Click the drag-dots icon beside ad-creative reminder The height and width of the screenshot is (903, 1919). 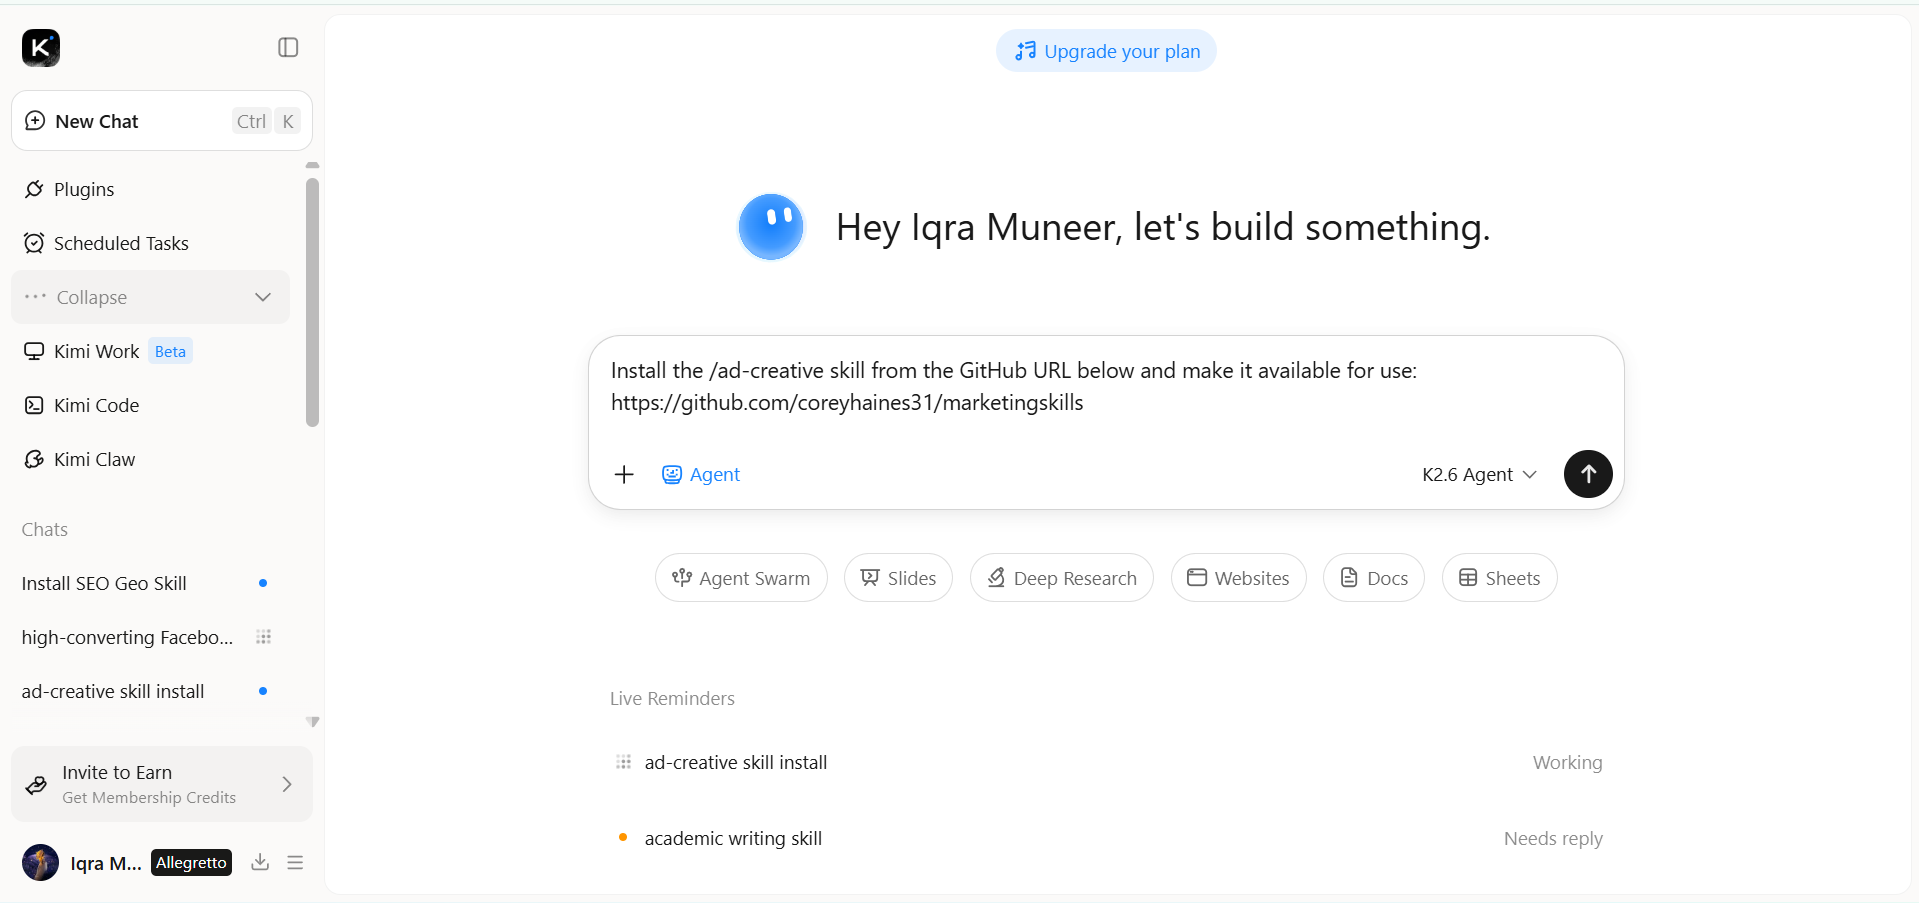pyautogui.click(x=623, y=762)
